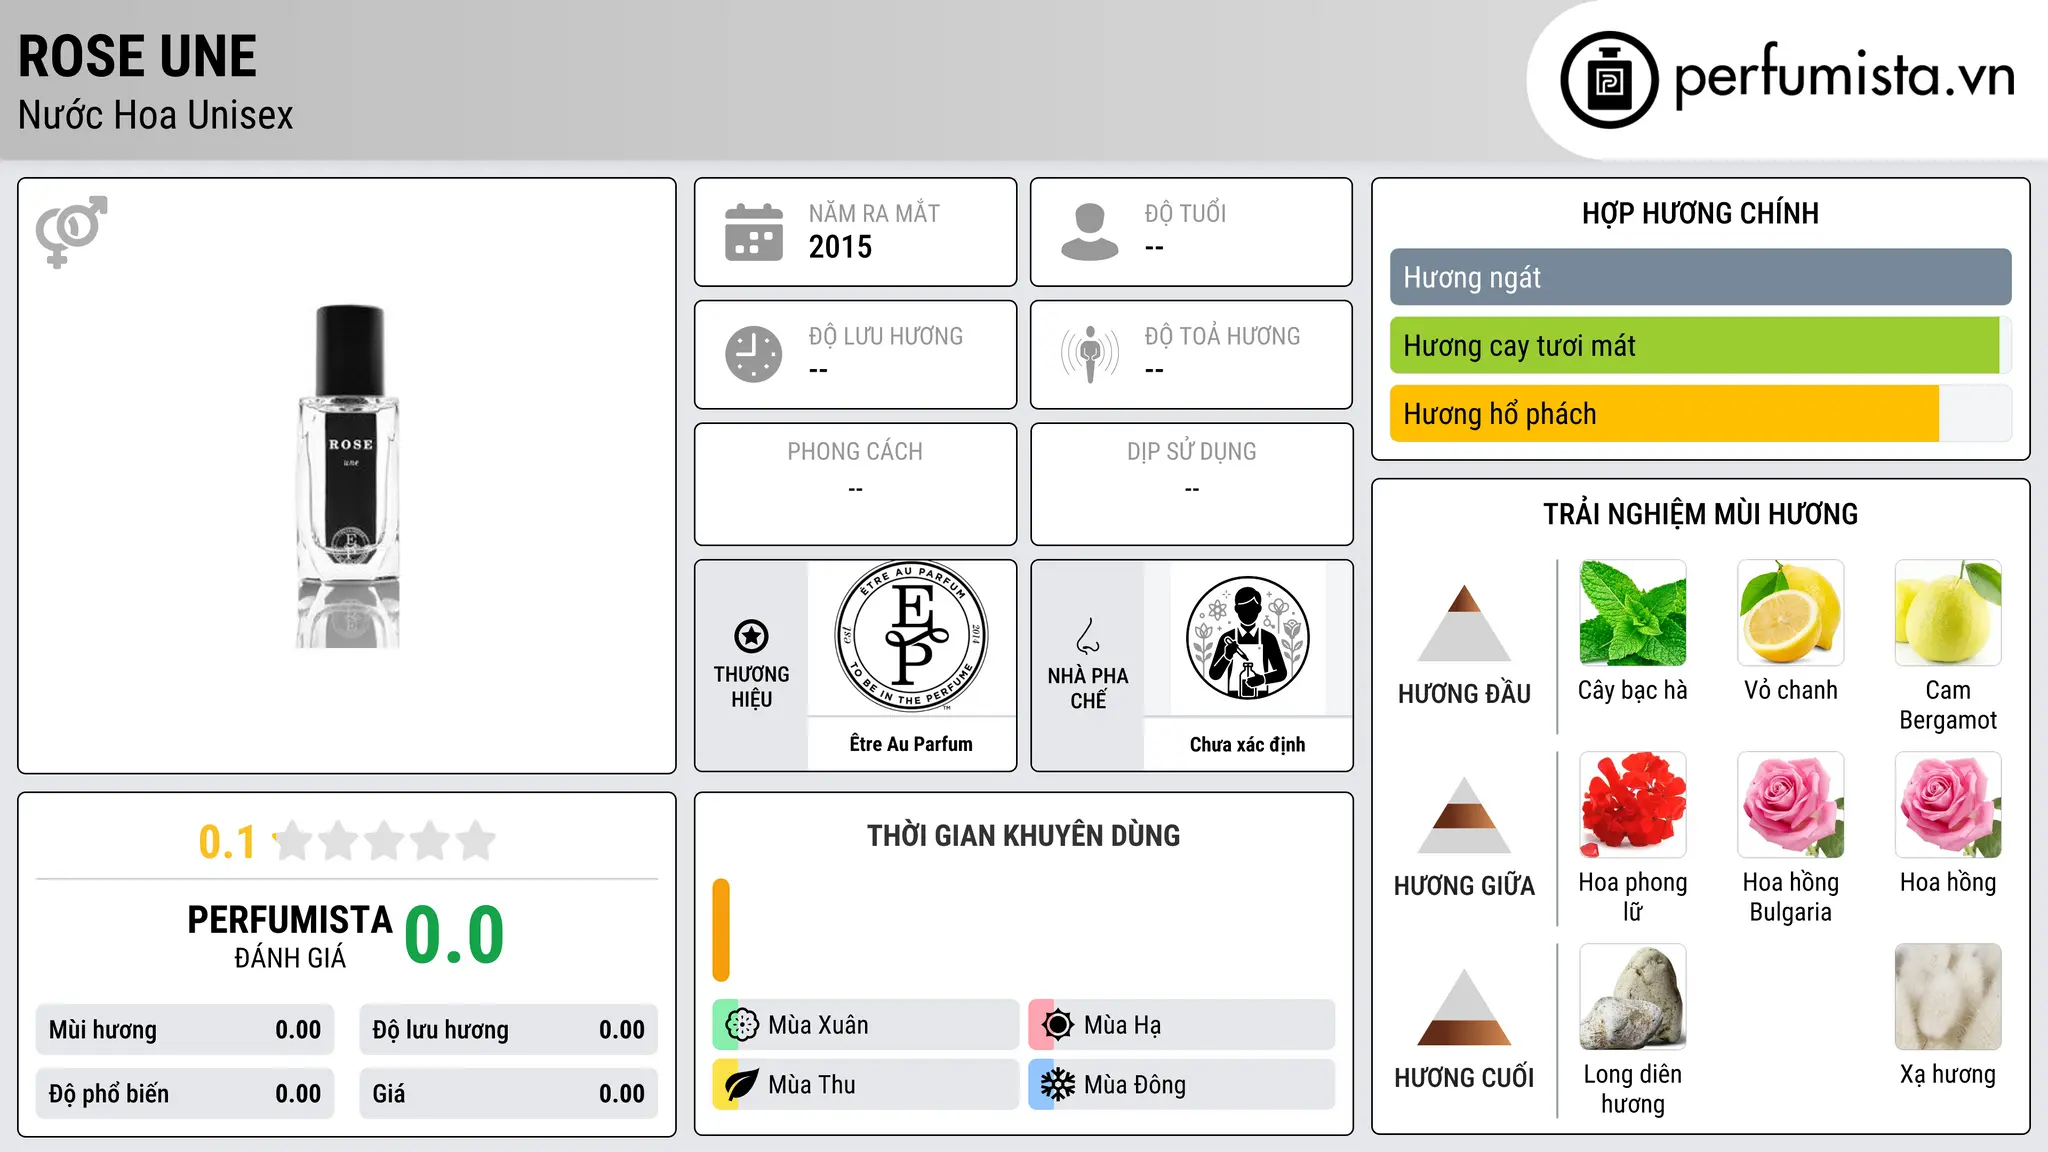This screenshot has height=1152, width=2048.
Task: Click the Phong cách card
Action: click(855, 484)
